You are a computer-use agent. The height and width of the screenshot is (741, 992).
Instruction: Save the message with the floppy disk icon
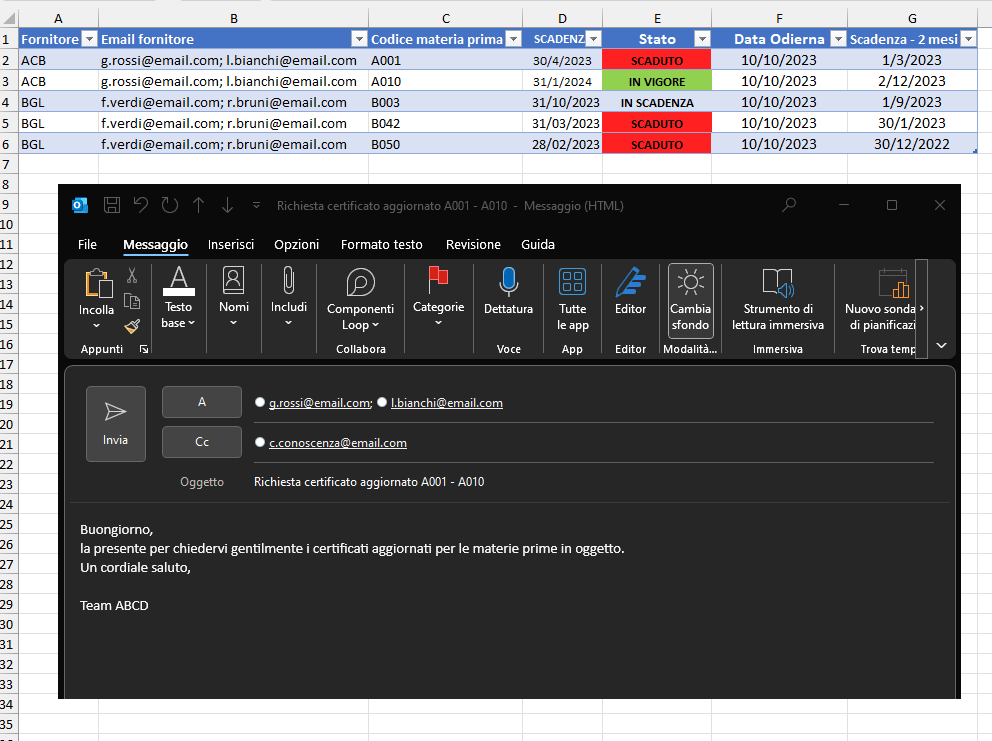112,205
